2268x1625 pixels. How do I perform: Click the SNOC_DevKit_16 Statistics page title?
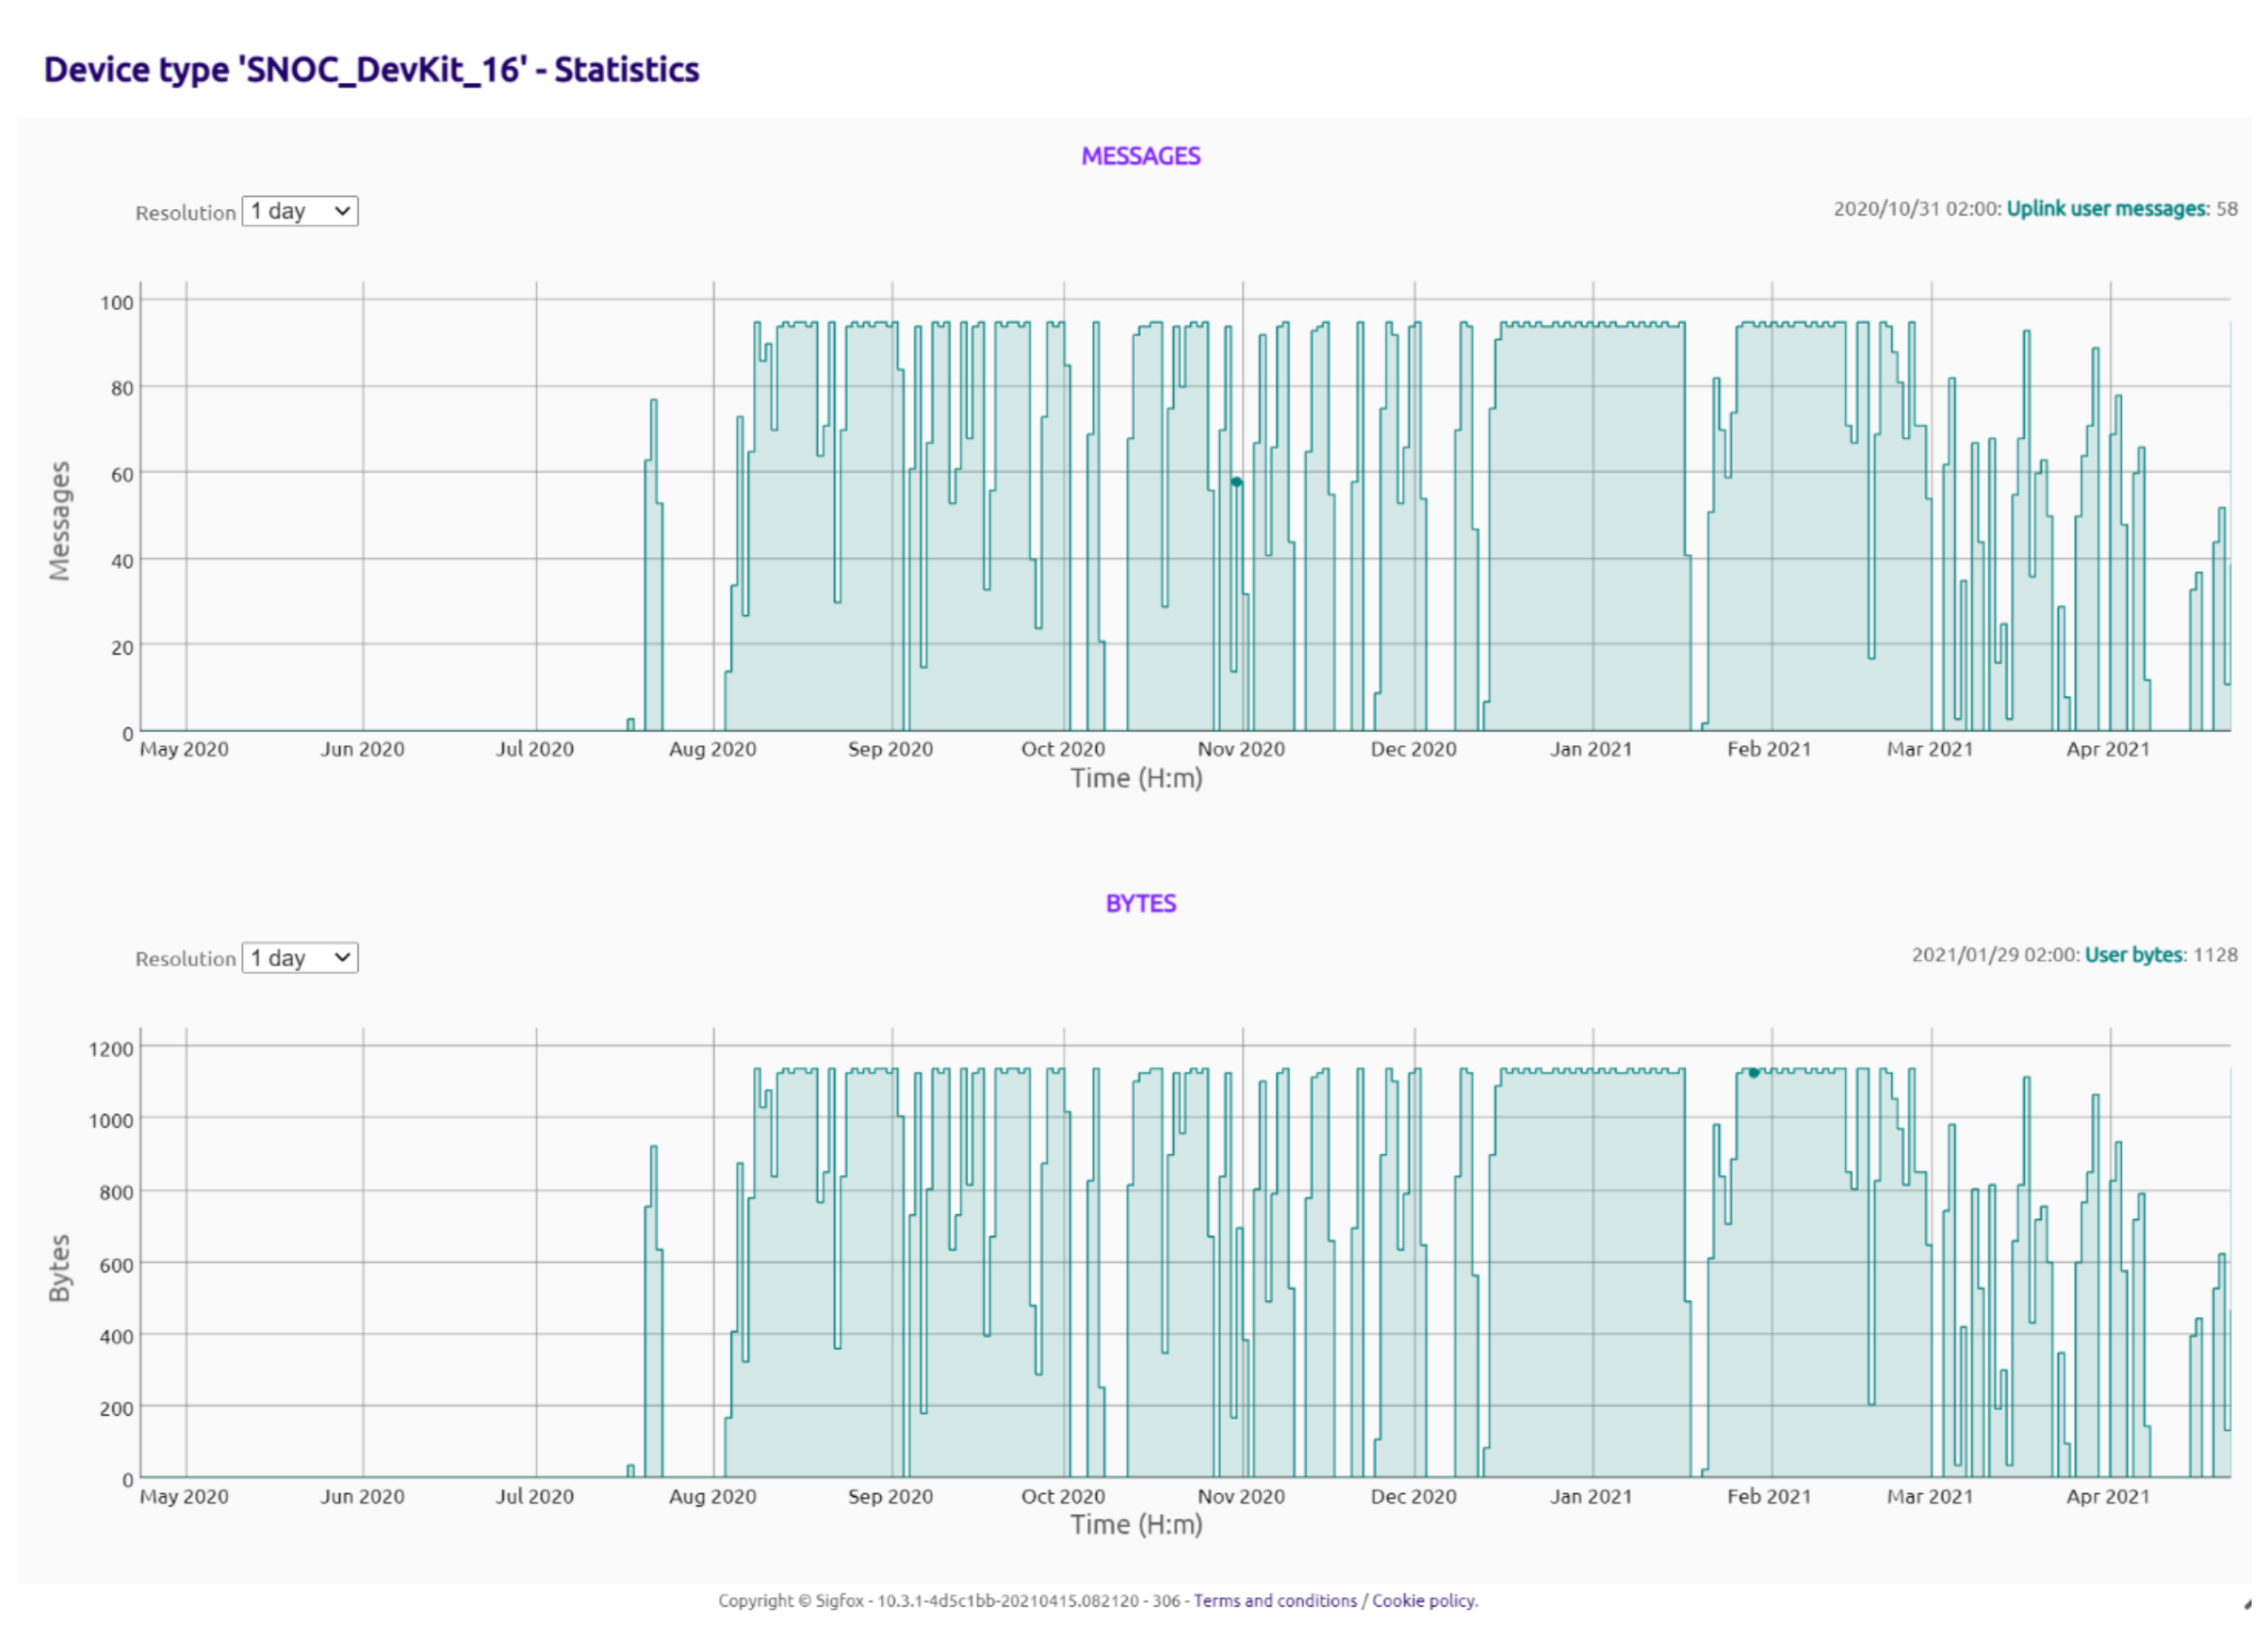[371, 70]
